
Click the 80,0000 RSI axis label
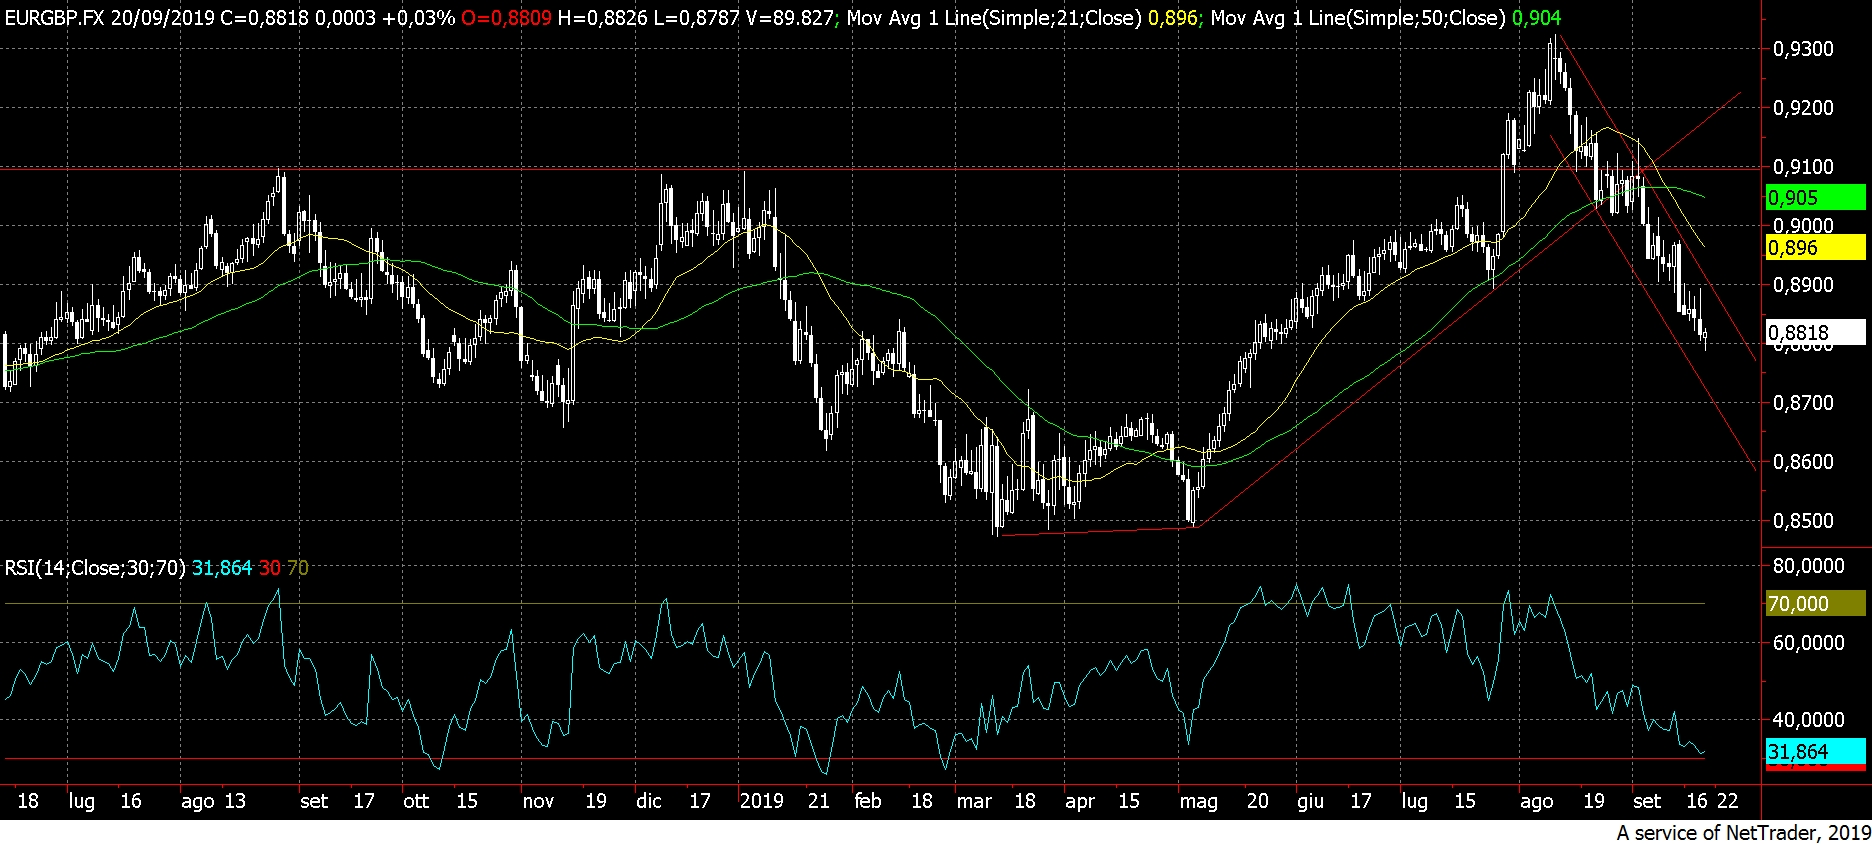click(1808, 566)
